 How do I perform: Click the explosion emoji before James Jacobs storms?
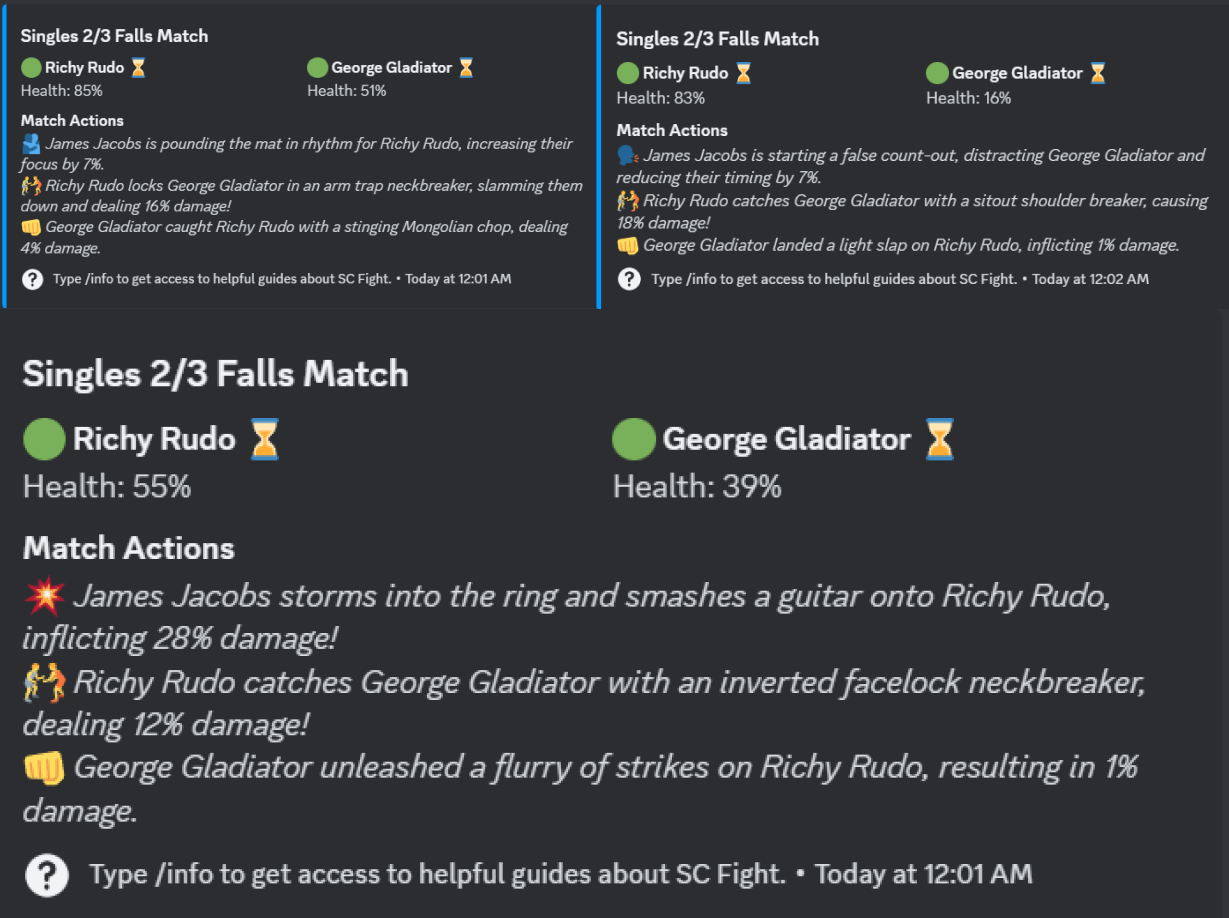tap(44, 597)
